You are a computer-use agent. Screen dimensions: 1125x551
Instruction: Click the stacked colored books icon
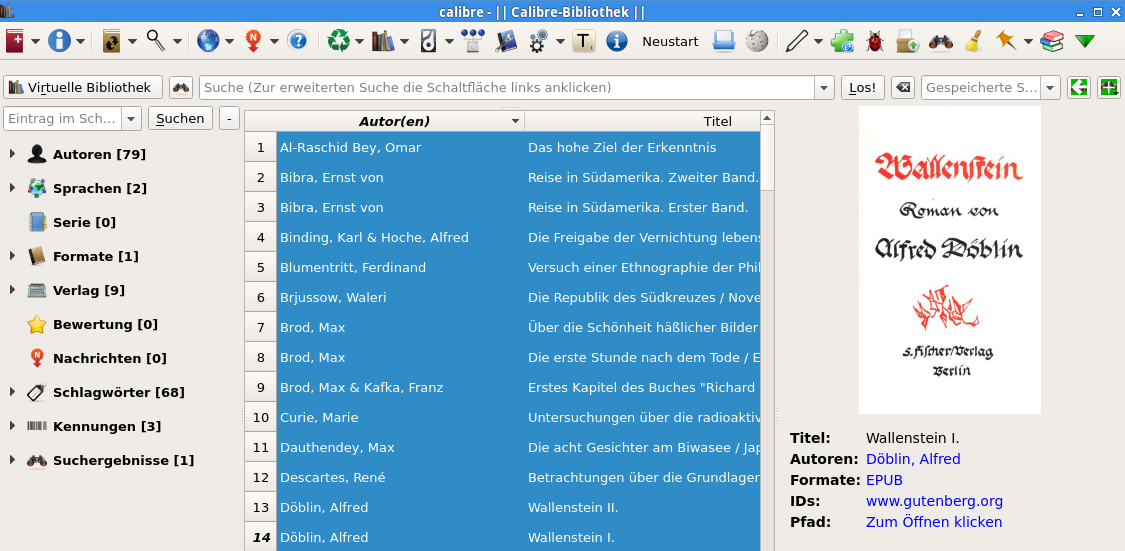pos(1053,41)
